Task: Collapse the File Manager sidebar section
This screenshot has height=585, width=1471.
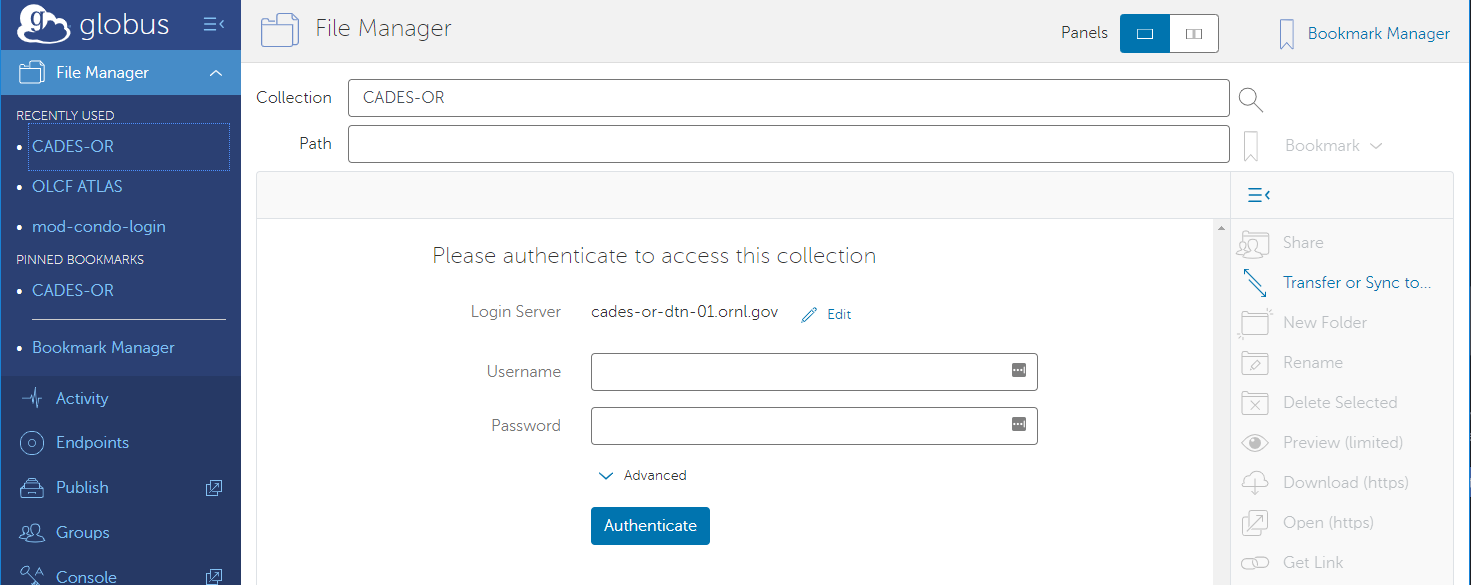Action: pyautogui.click(x=215, y=73)
